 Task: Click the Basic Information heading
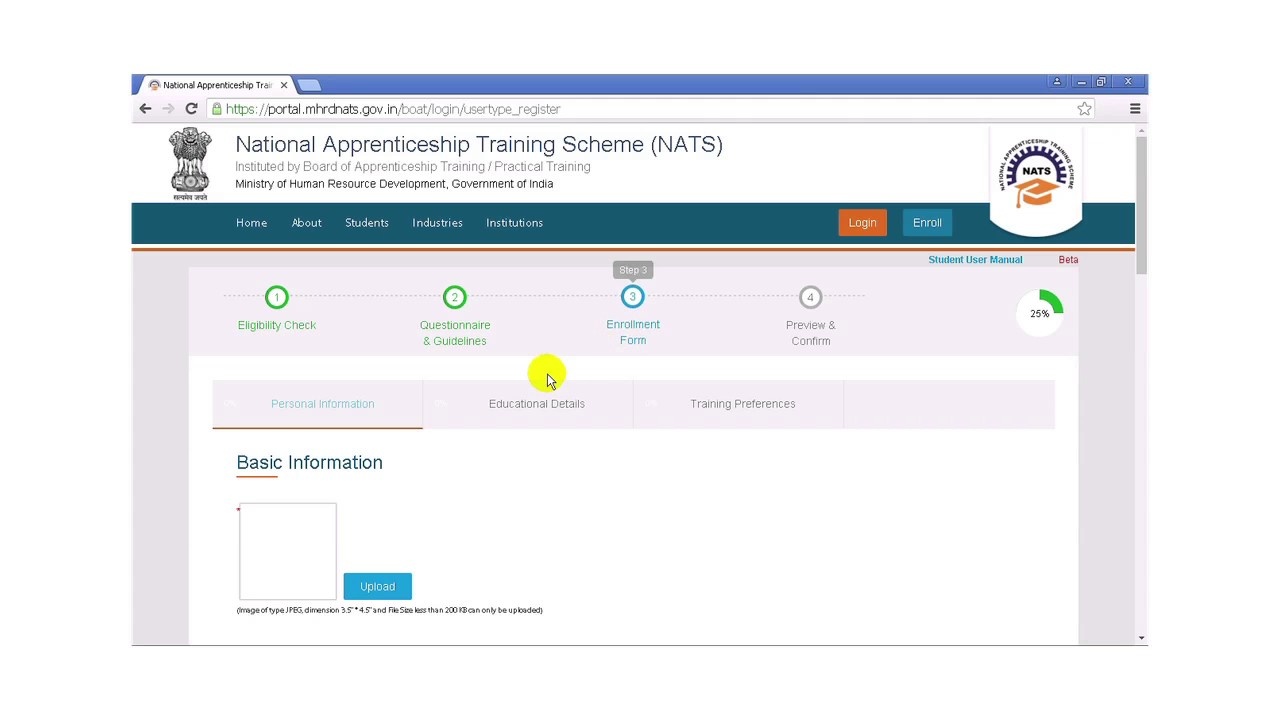(x=309, y=463)
